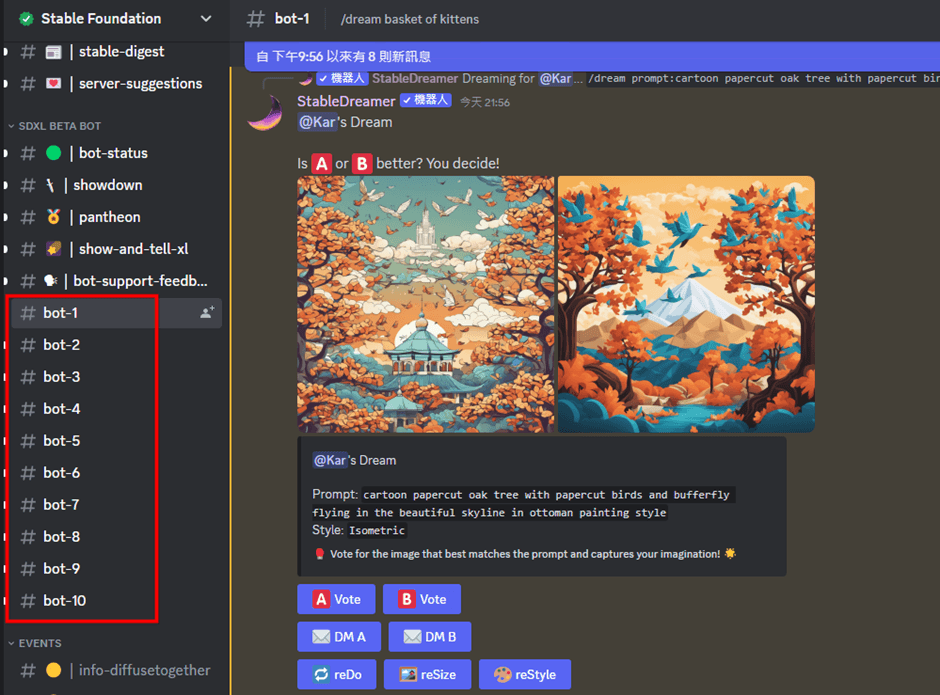Vote for image B
This screenshot has height=695, width=940.
[x=422, y=599]
